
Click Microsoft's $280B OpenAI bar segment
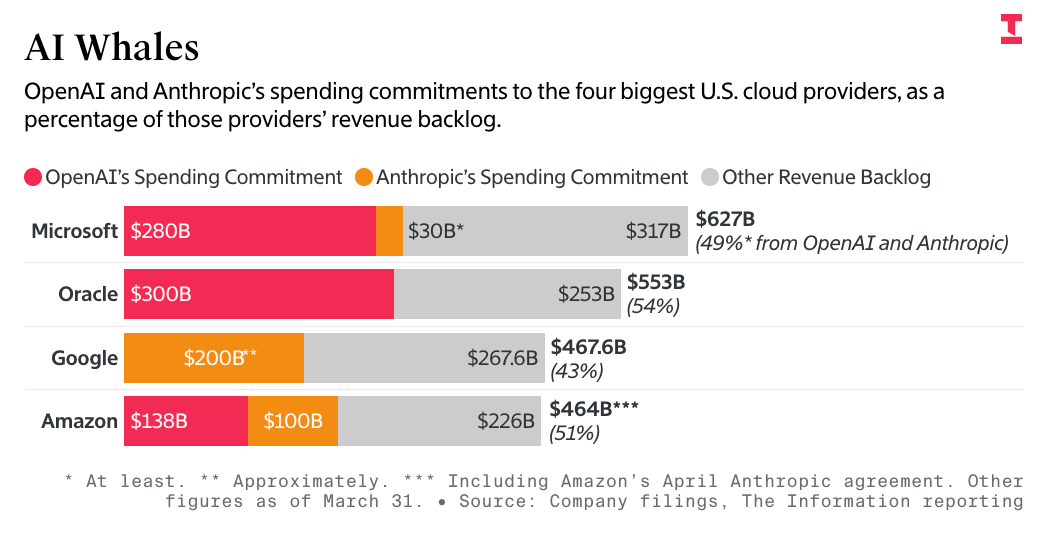pyautogui.click(x=250, y=231)
